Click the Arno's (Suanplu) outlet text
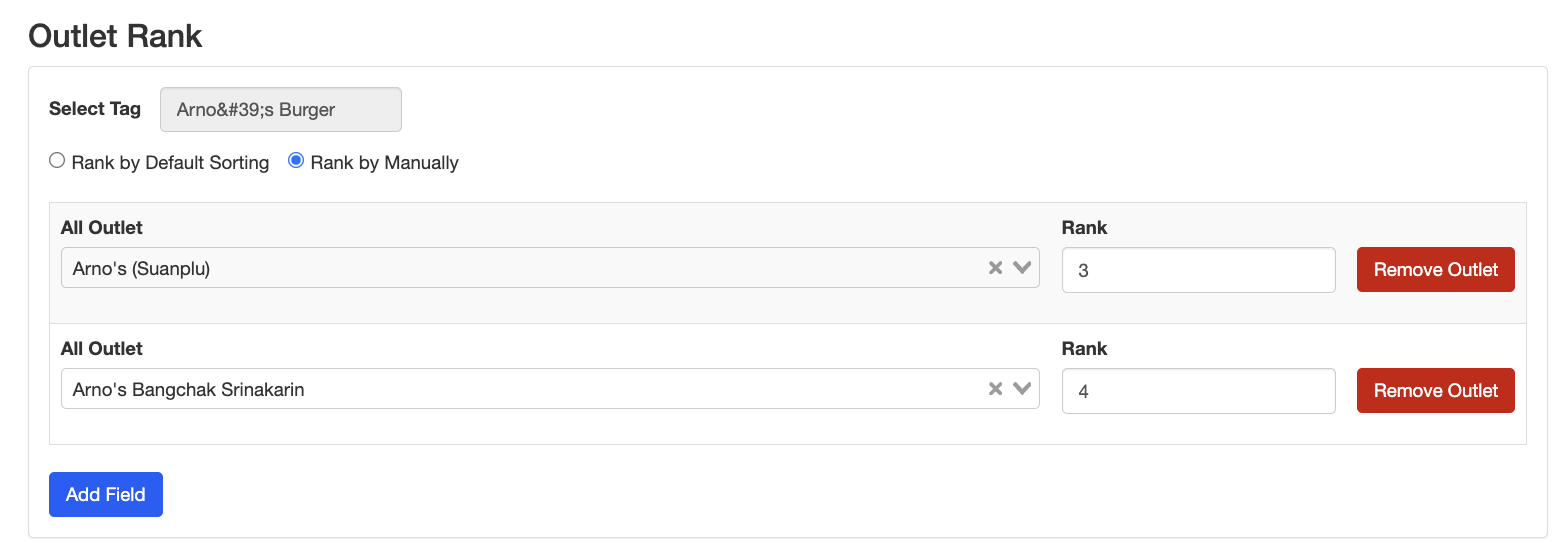This screenshot has width=1562, height=554. coord(141,269)
